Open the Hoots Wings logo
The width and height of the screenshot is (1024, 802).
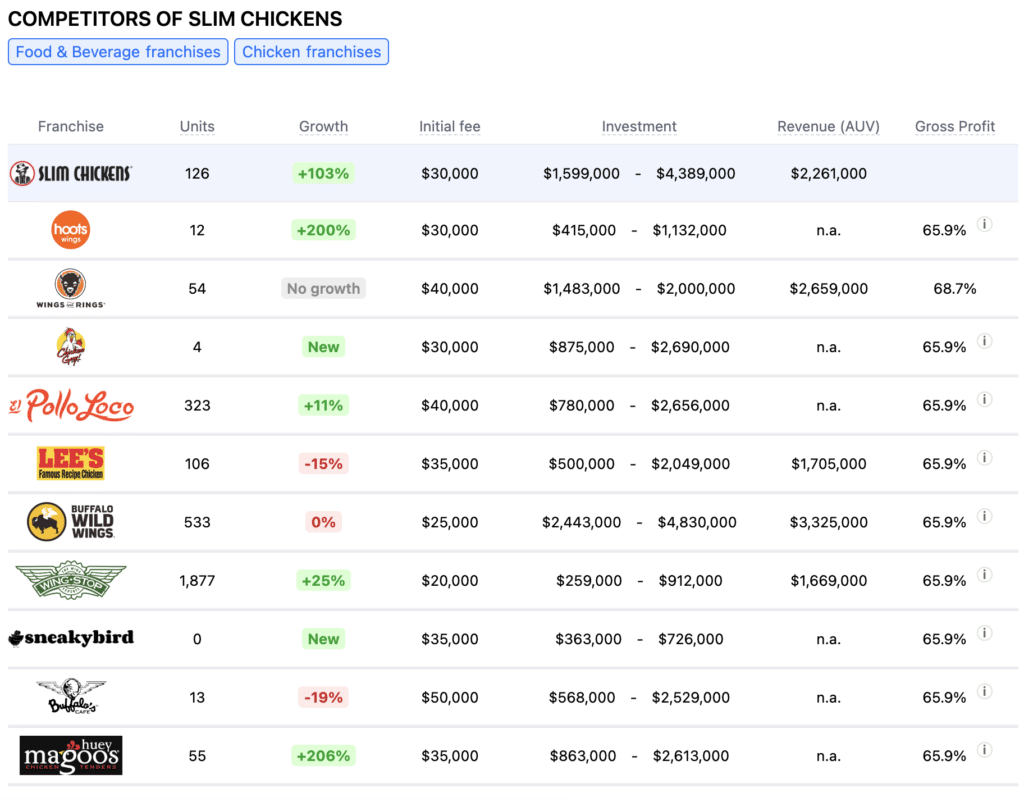(71, 230)
